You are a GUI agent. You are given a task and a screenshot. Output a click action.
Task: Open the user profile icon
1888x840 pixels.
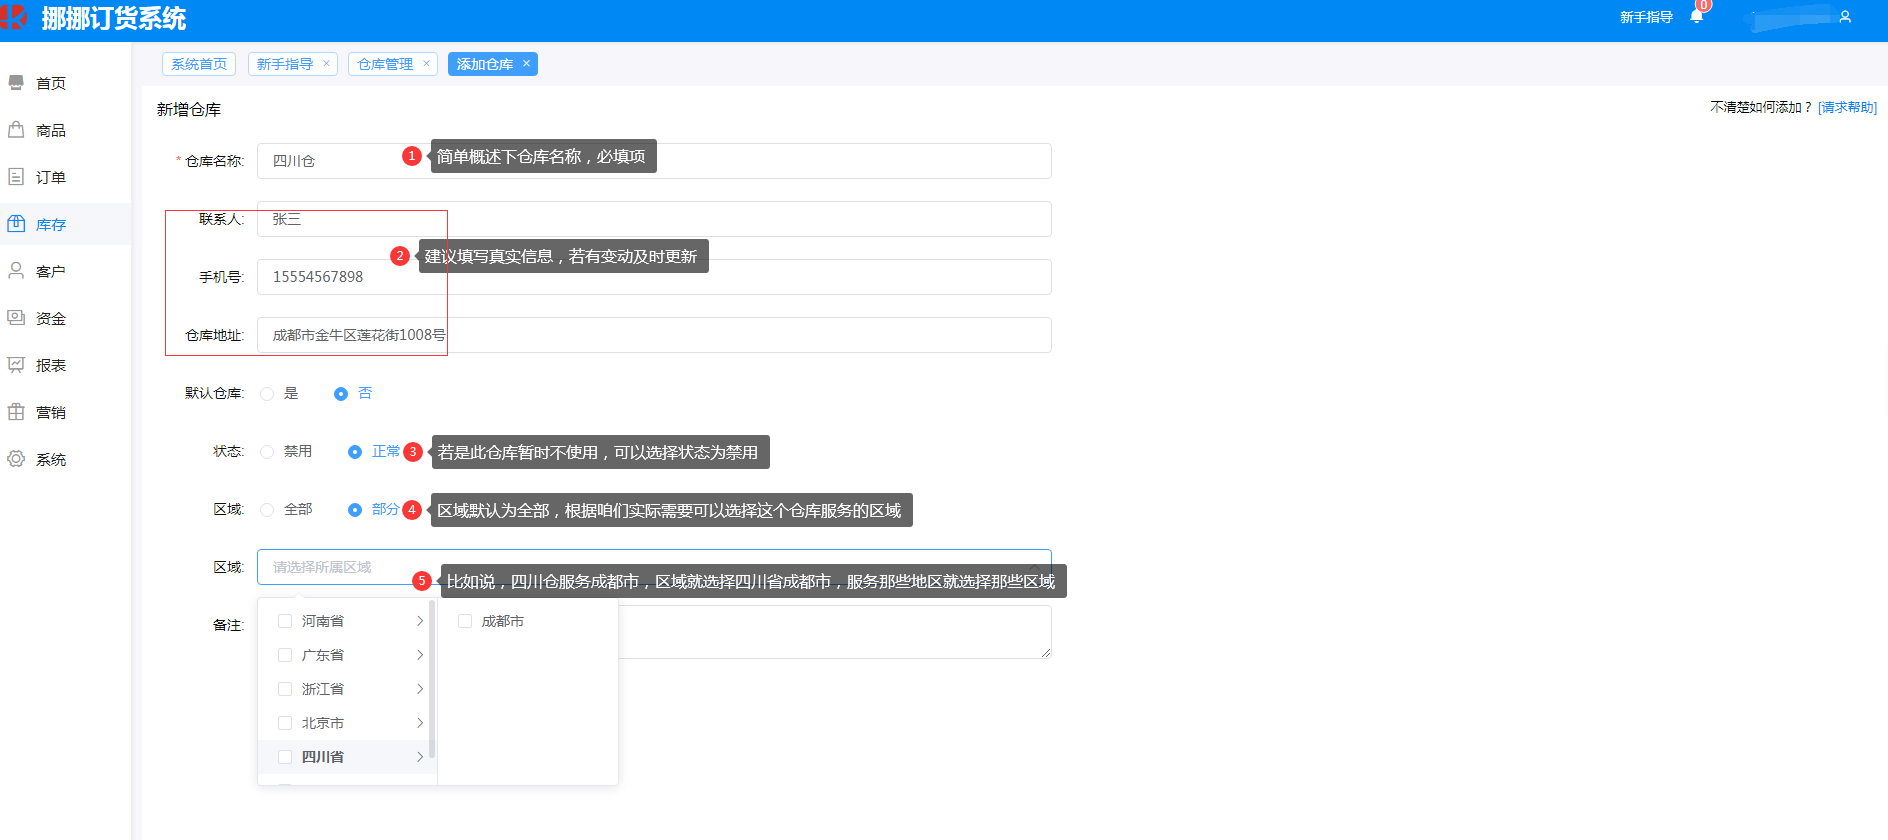pos(1845,17)
